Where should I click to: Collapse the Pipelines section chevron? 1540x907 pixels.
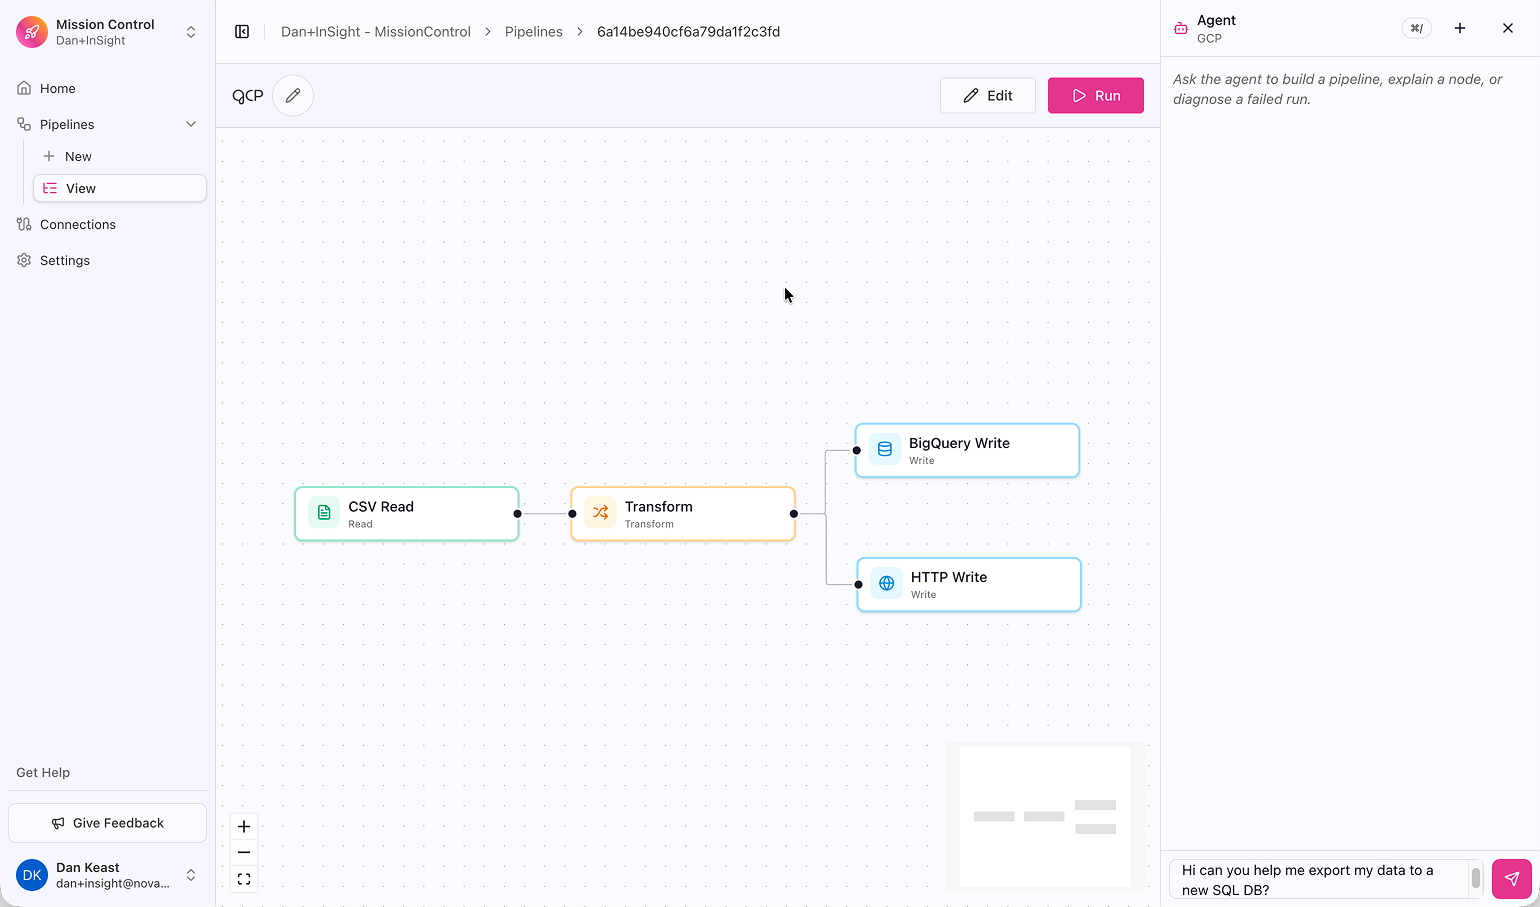point(191,124)
